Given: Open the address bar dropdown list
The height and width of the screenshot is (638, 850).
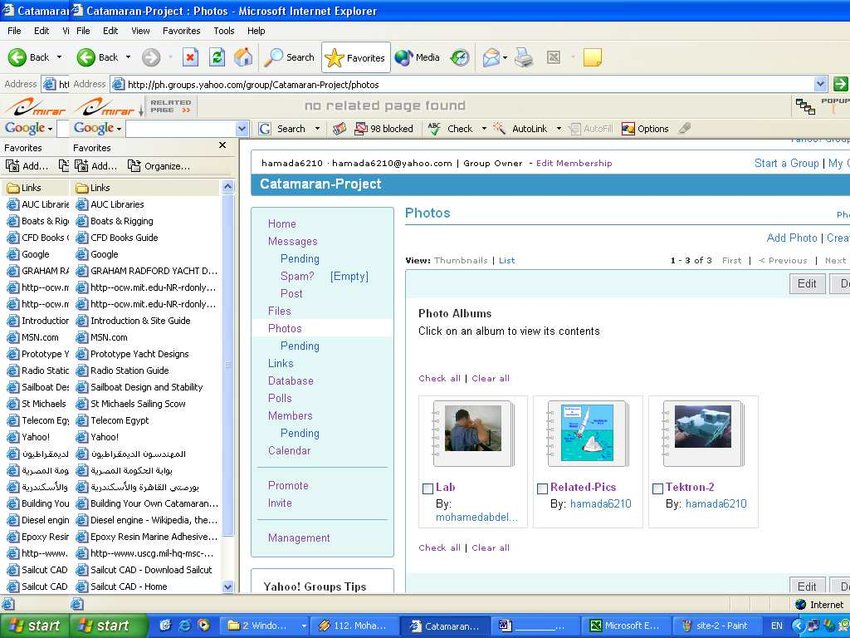Looking at the screenshot, I should click(819, 83).
